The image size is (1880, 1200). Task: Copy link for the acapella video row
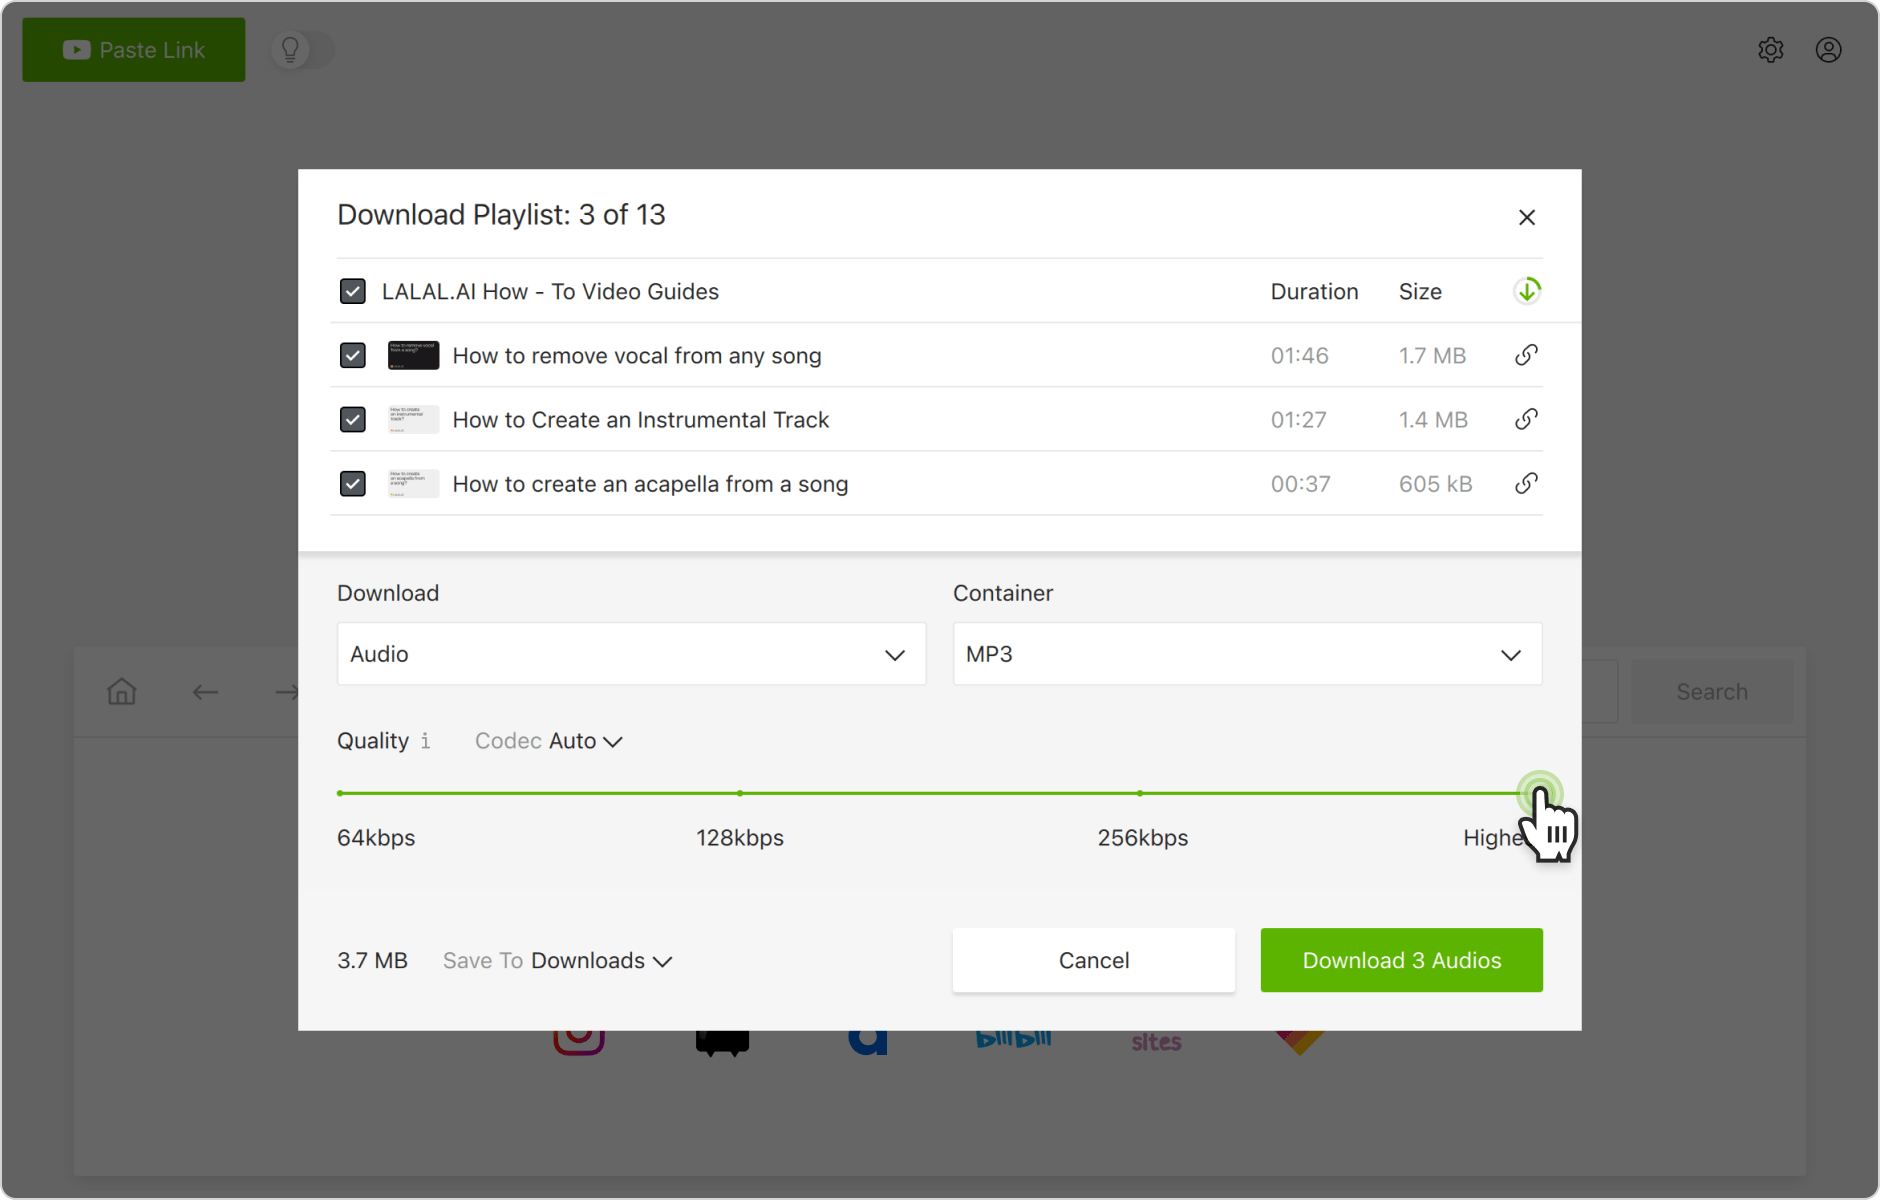pos(1526,483)
